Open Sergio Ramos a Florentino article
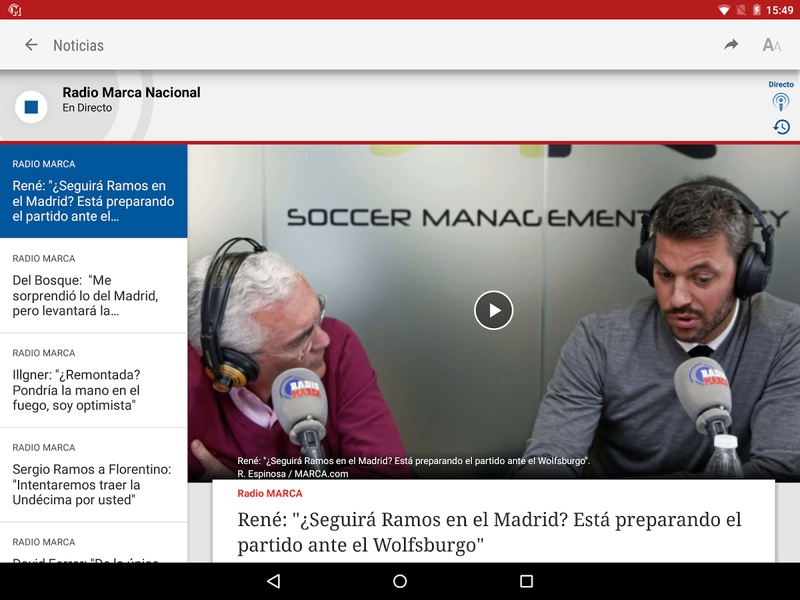 click(x=94, y=475)
